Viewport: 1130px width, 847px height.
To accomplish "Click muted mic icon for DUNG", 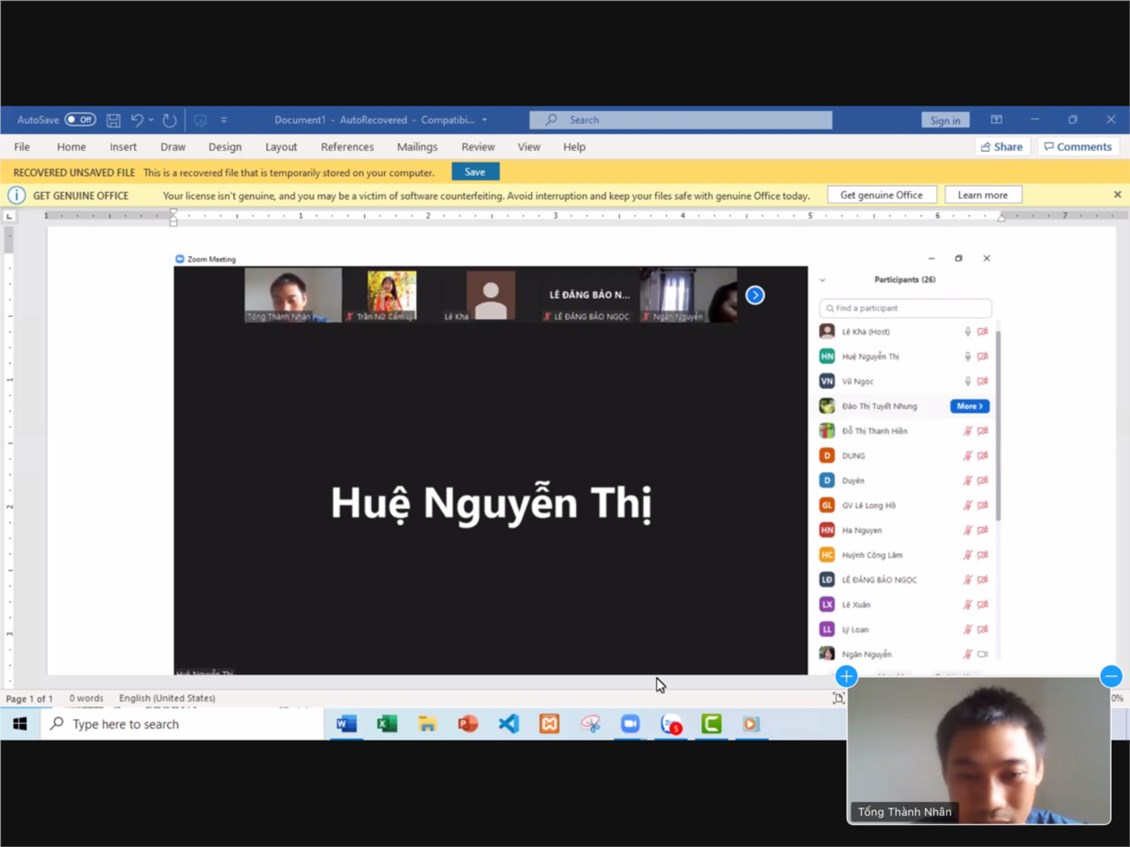I will click(968, 456).
